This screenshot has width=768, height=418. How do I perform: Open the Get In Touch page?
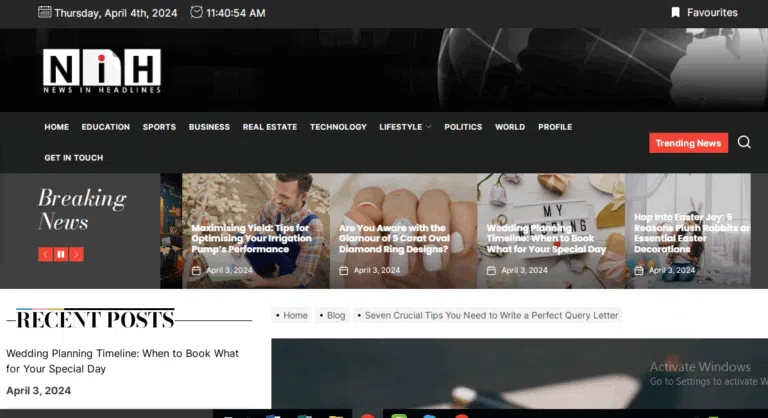74,158
